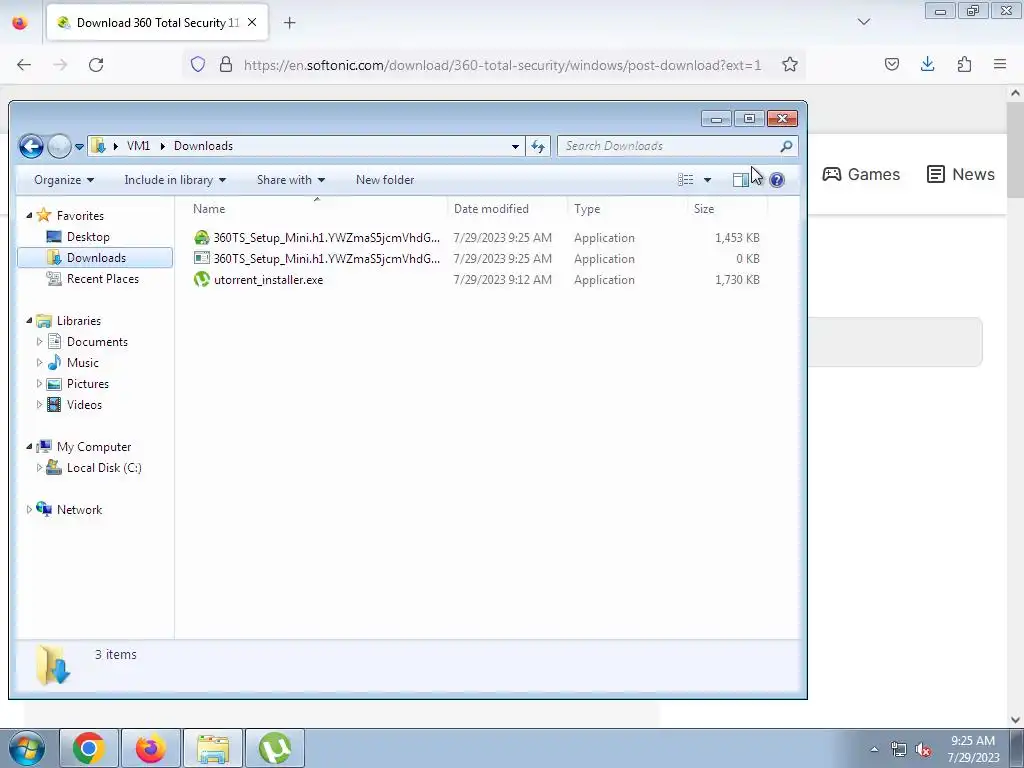Click the Explorer forward arrow button
The width and height of the screenshot is (1024, 768).
pos(59,146)
